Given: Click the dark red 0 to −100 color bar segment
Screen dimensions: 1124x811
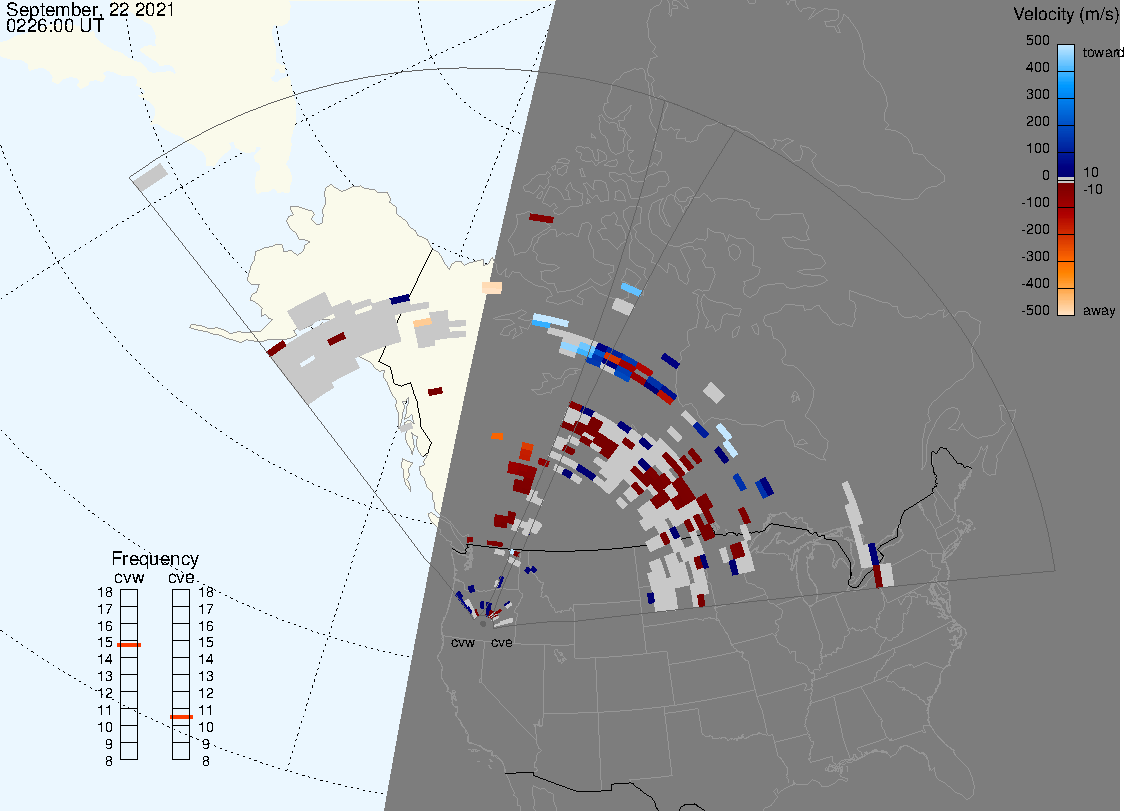Looking at the screenshot, I should tap(1066, 194).
